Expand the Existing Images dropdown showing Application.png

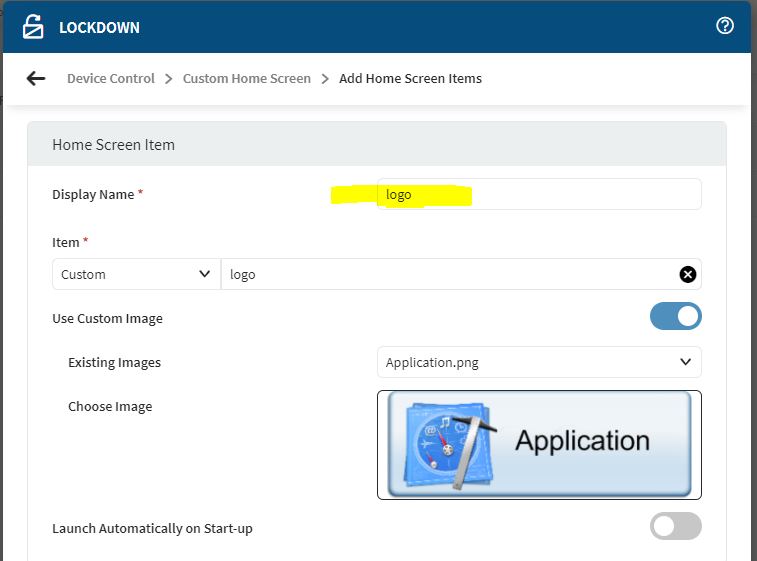tap(539, 362)
